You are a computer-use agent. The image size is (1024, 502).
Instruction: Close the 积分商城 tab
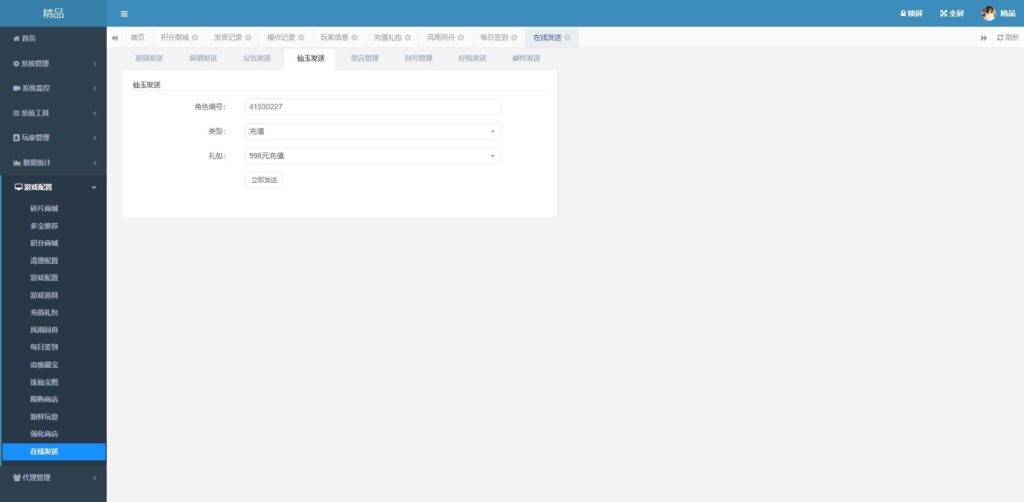(x=195, y=37)
